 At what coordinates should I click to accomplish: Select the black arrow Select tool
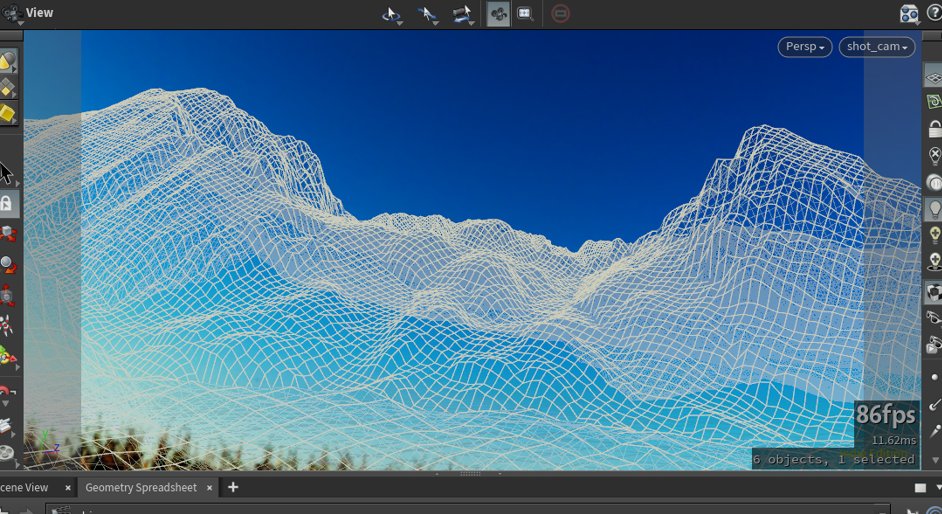coord(6,173)
